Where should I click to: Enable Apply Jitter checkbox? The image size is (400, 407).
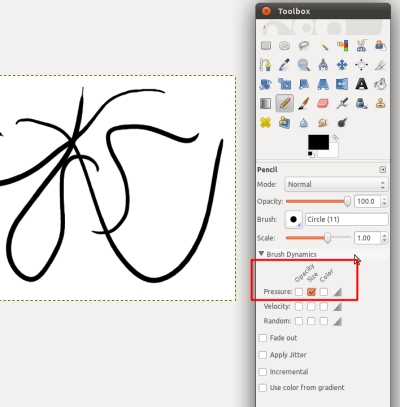(263, 355)
